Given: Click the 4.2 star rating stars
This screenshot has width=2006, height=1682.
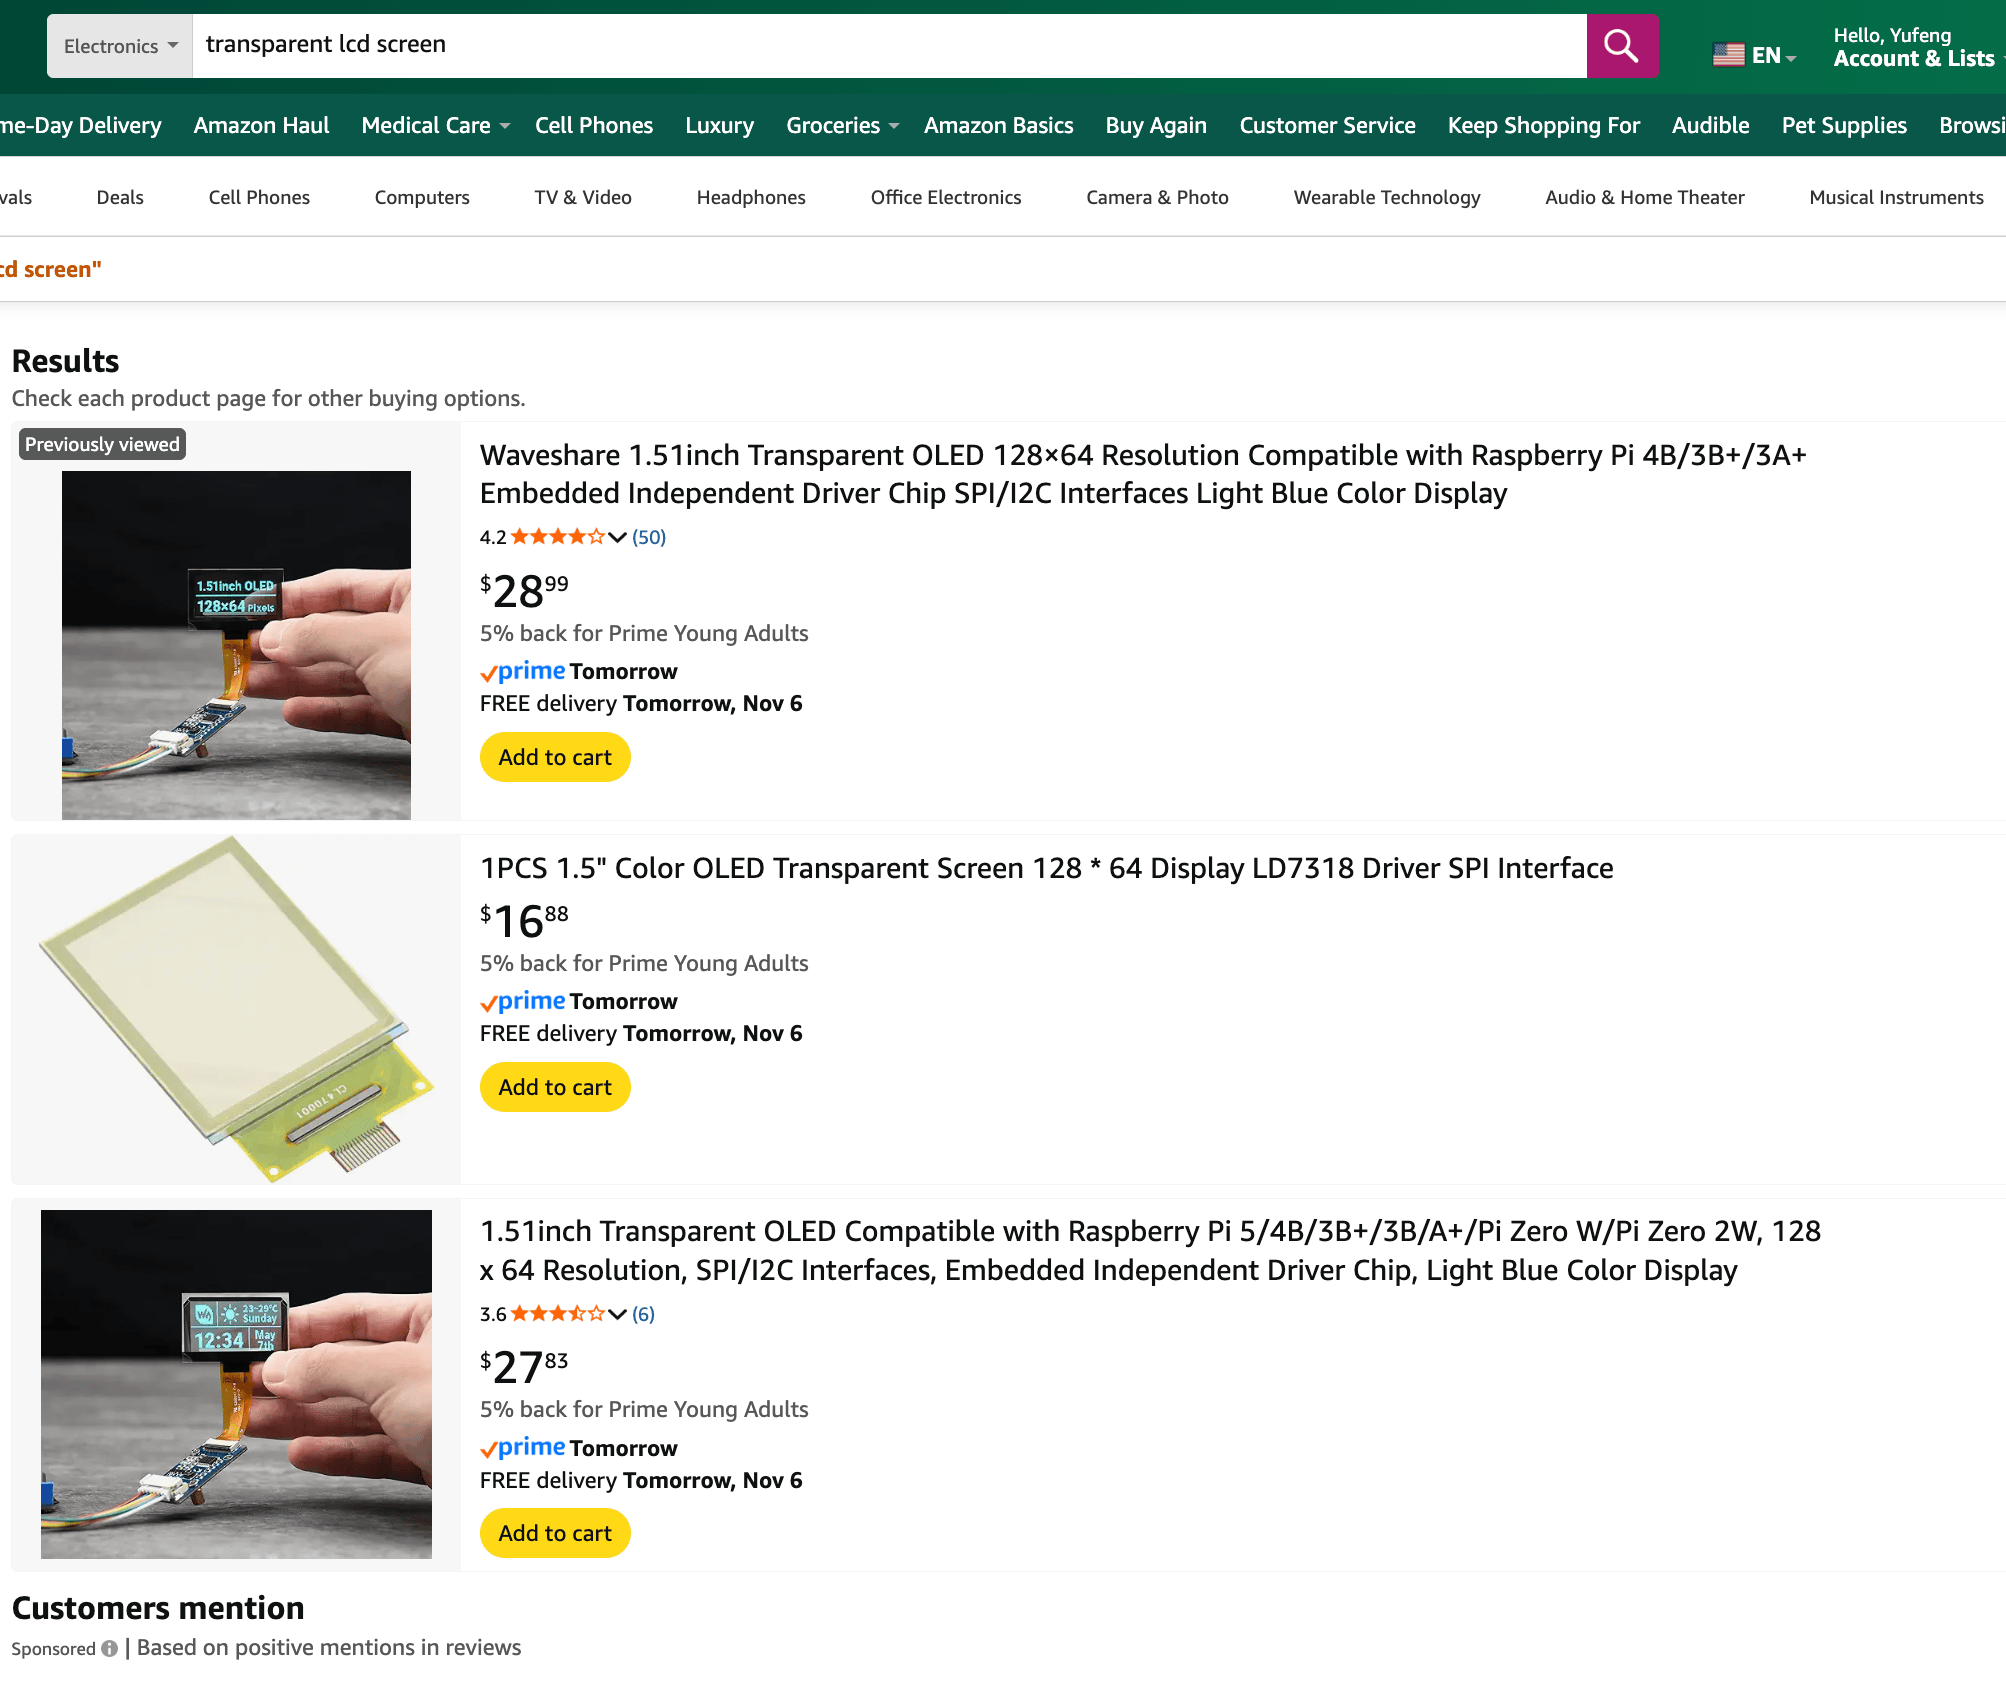Looking at the screenshot, I should 556,536.
